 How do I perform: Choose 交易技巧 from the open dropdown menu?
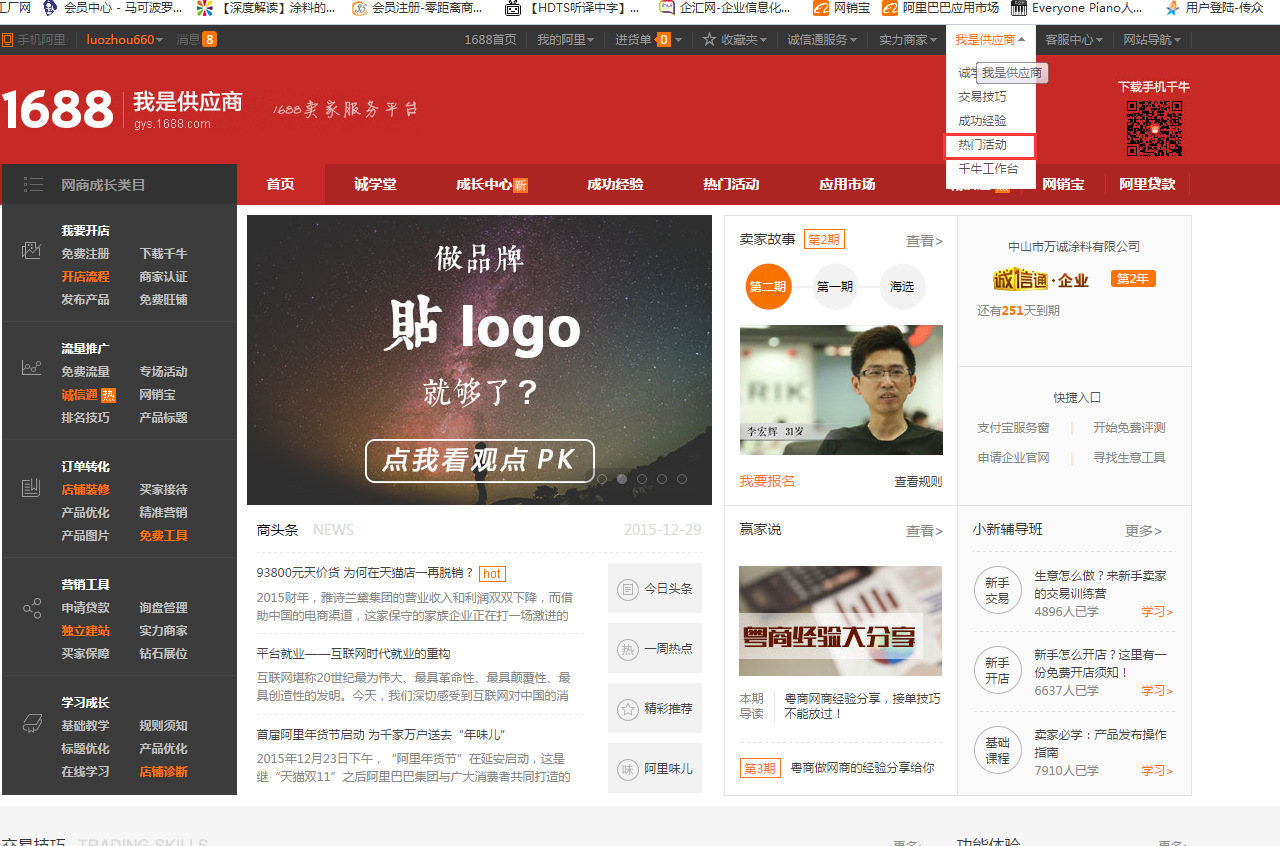point(983,97)
